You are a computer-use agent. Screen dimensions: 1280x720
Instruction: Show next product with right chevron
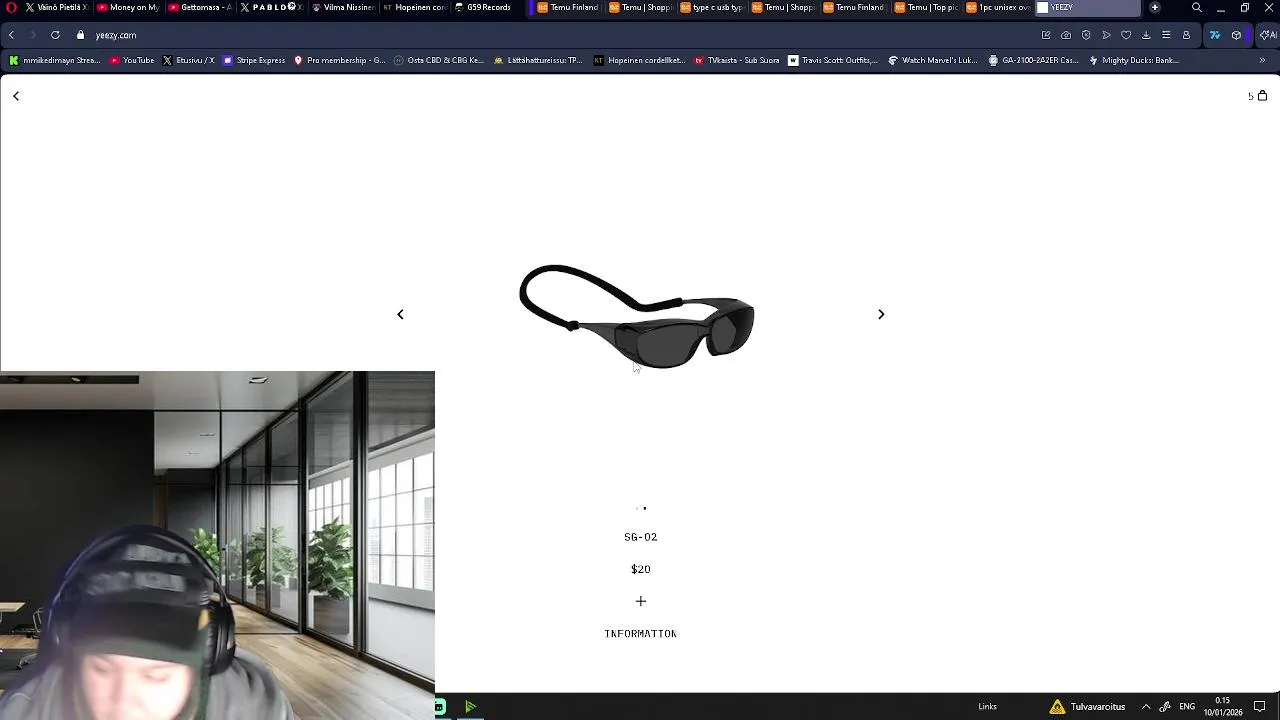881,314
